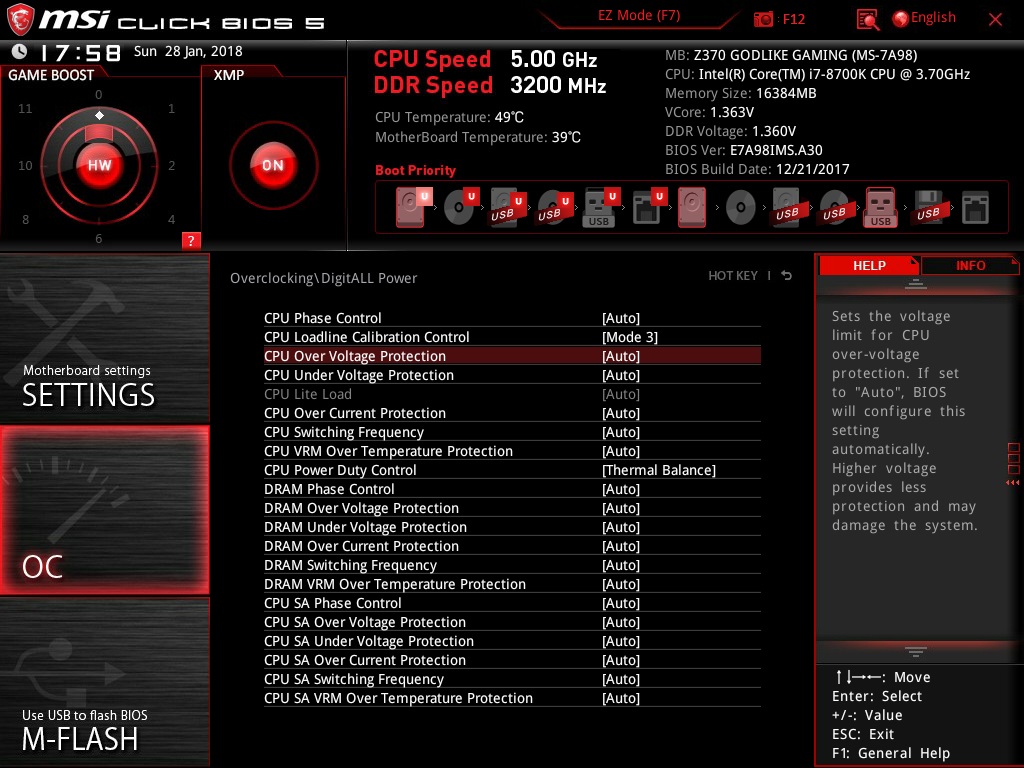1024x768 pixels.
Task: Switch to the INFO tab
Action: pos(970,265)
